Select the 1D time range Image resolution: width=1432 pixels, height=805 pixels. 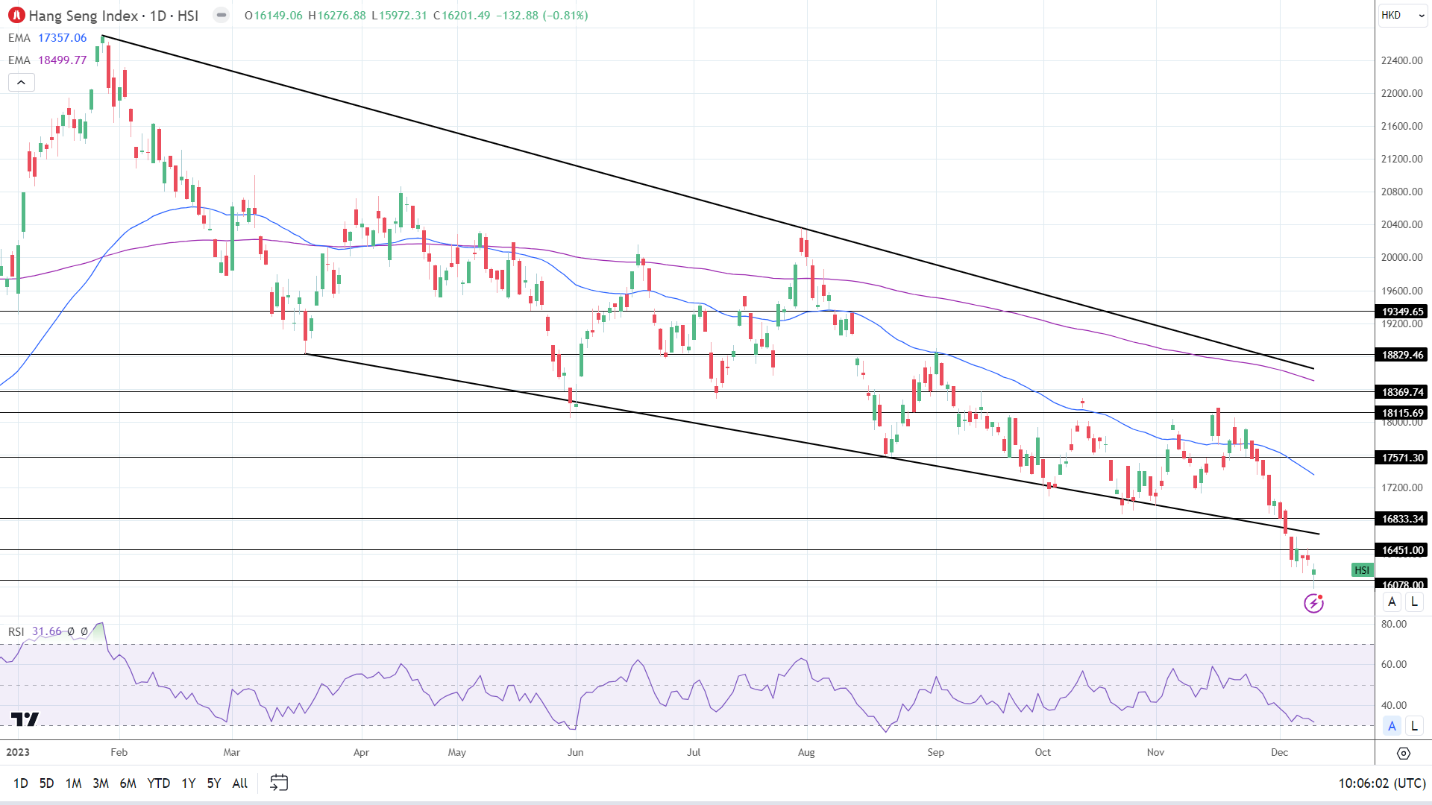click(x=21, y=783)
